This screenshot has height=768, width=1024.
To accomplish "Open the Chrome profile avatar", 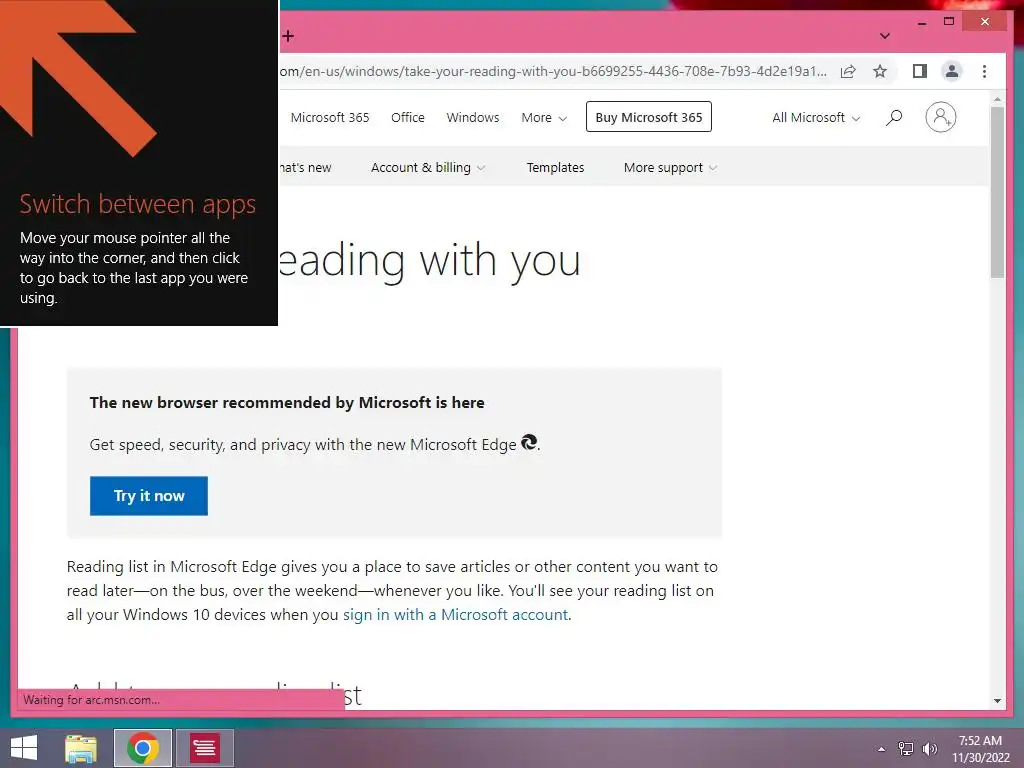I will 952,71.
